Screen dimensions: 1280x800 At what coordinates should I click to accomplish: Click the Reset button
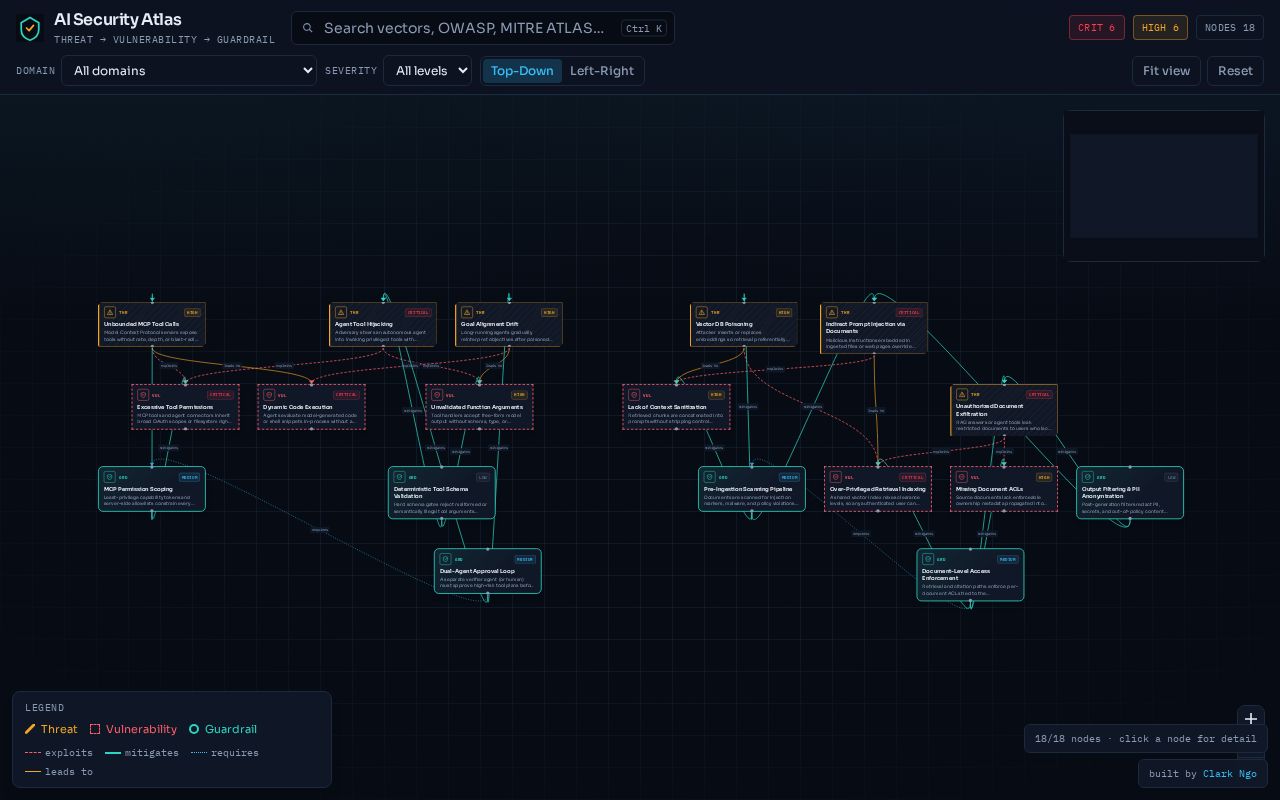[1235, 71]
